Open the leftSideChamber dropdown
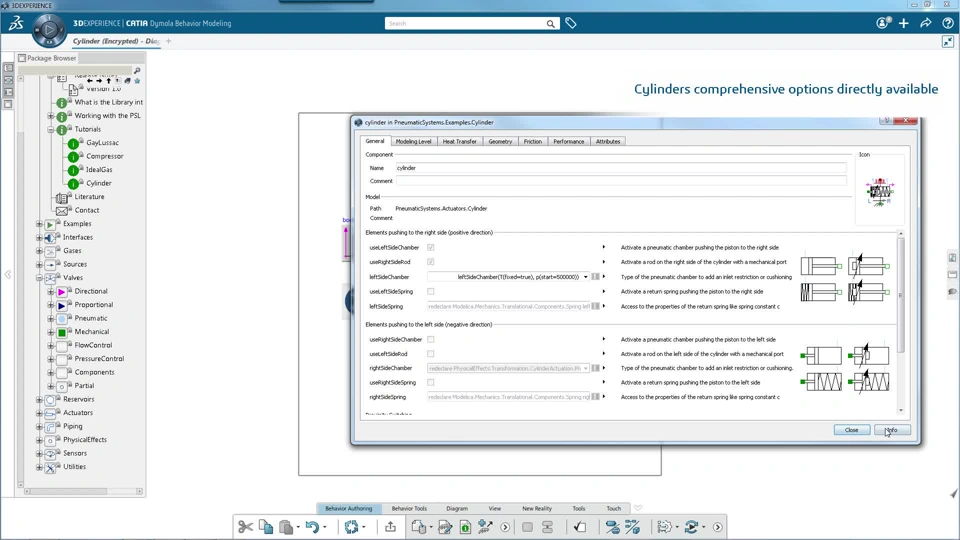 tap(585, 277)
